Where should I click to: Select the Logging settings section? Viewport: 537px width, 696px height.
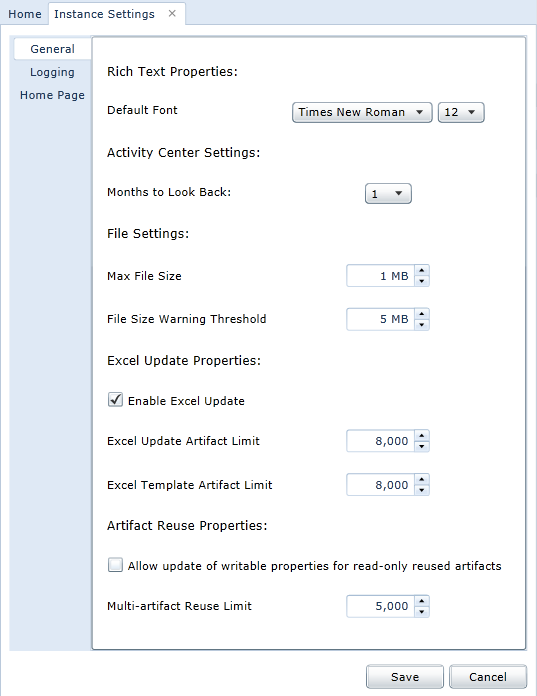click(52, 72)
